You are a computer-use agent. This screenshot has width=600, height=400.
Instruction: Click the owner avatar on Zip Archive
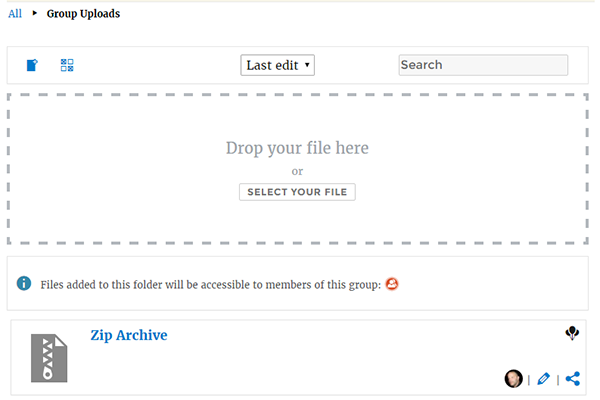[514, 379]
